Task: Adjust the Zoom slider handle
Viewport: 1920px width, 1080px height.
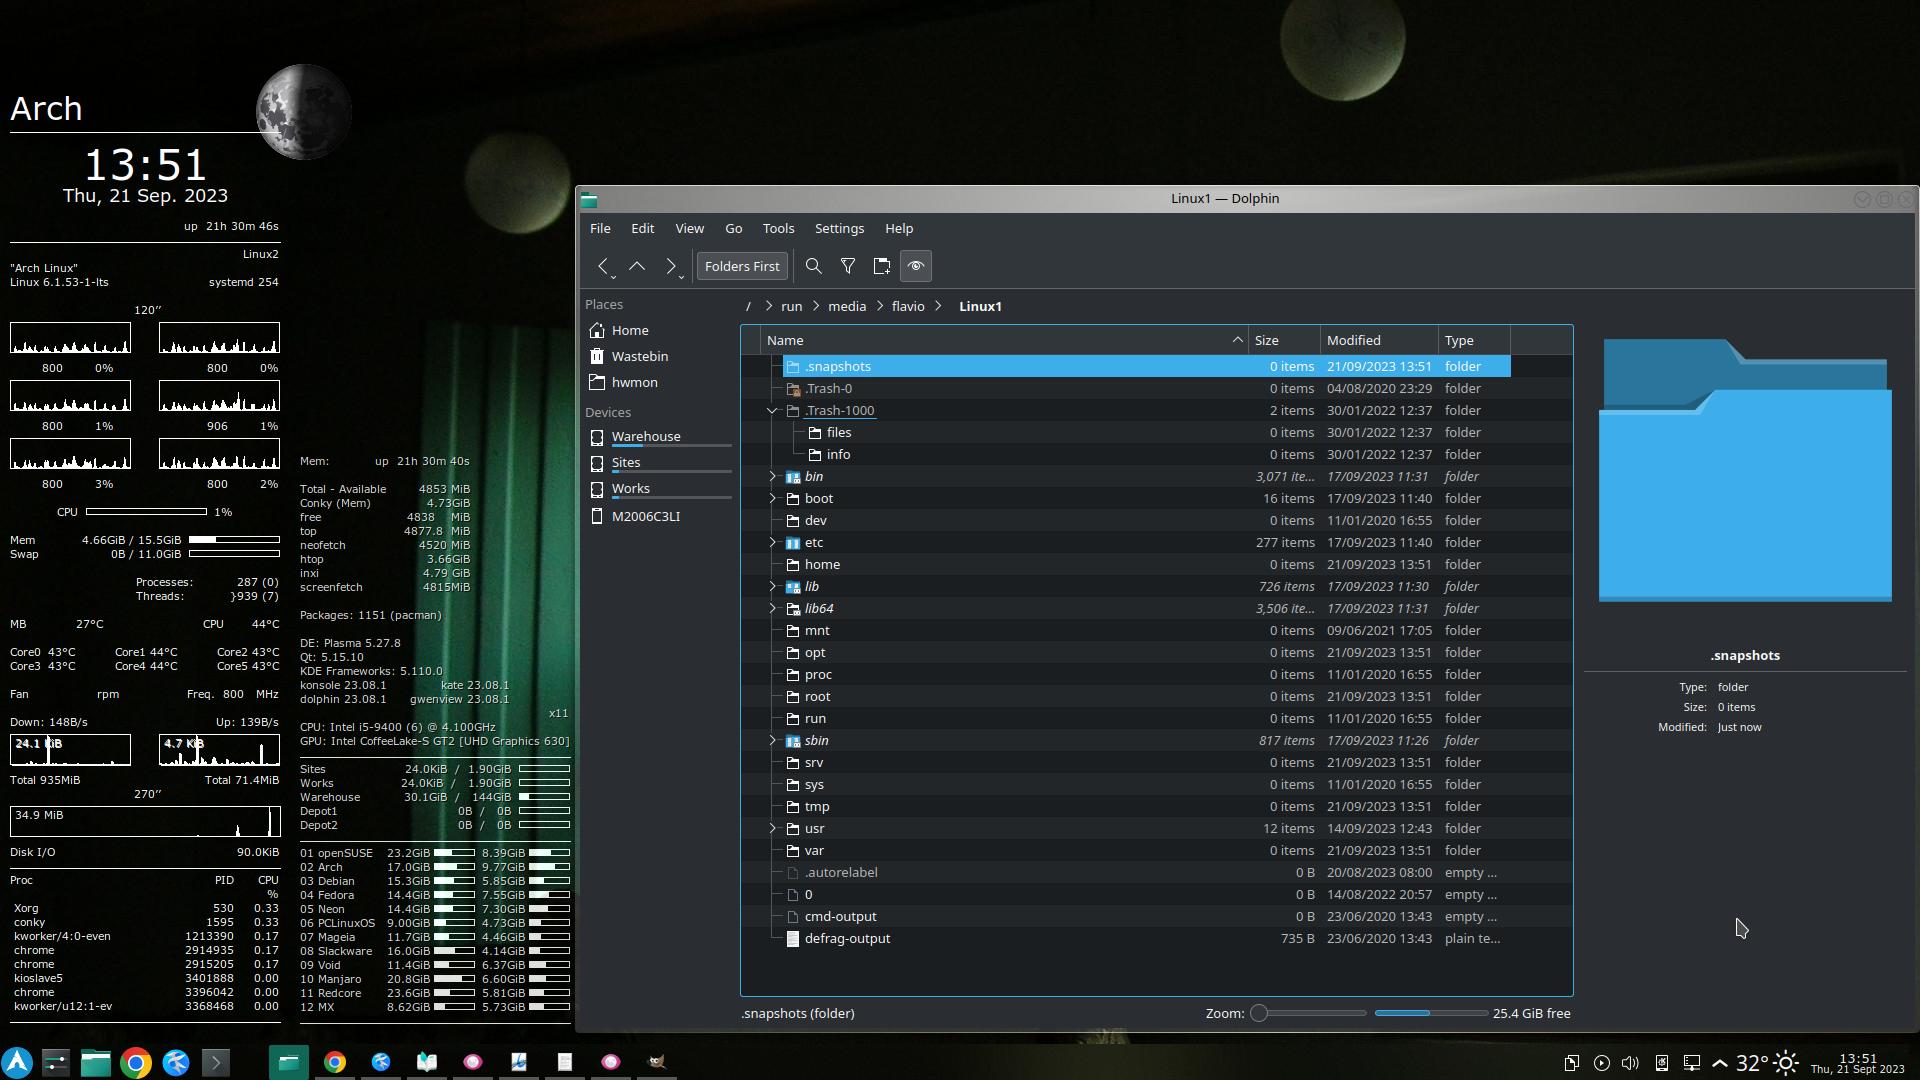Action: 1260,1014
